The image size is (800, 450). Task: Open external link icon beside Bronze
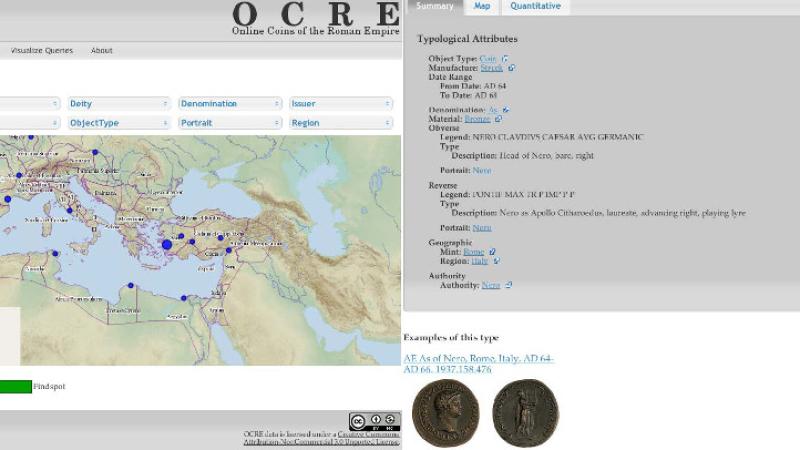coord(498,119)
